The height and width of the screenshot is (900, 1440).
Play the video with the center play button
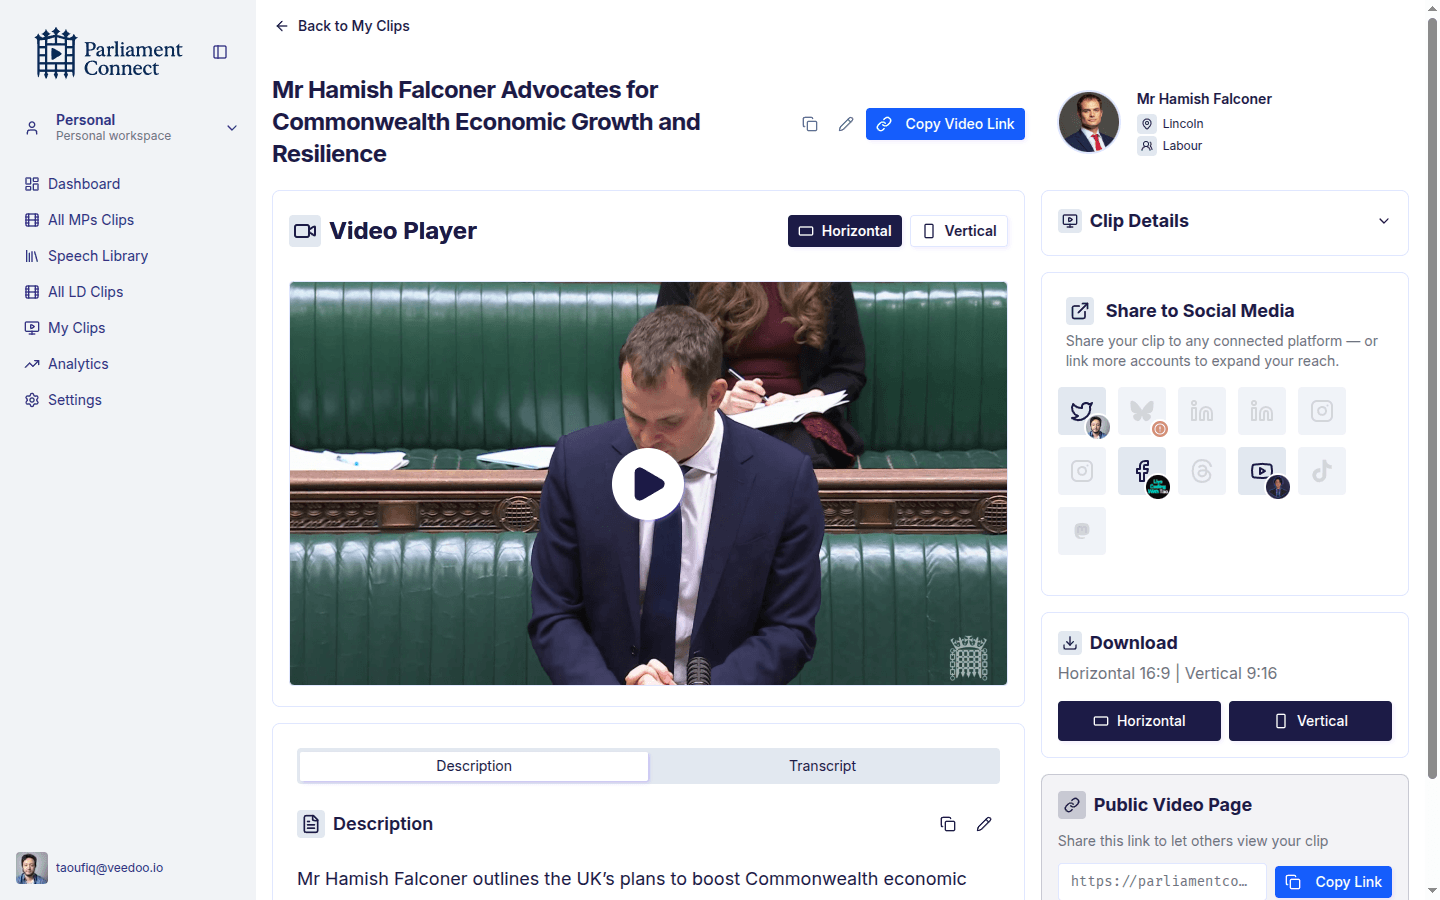click(648, 484)
